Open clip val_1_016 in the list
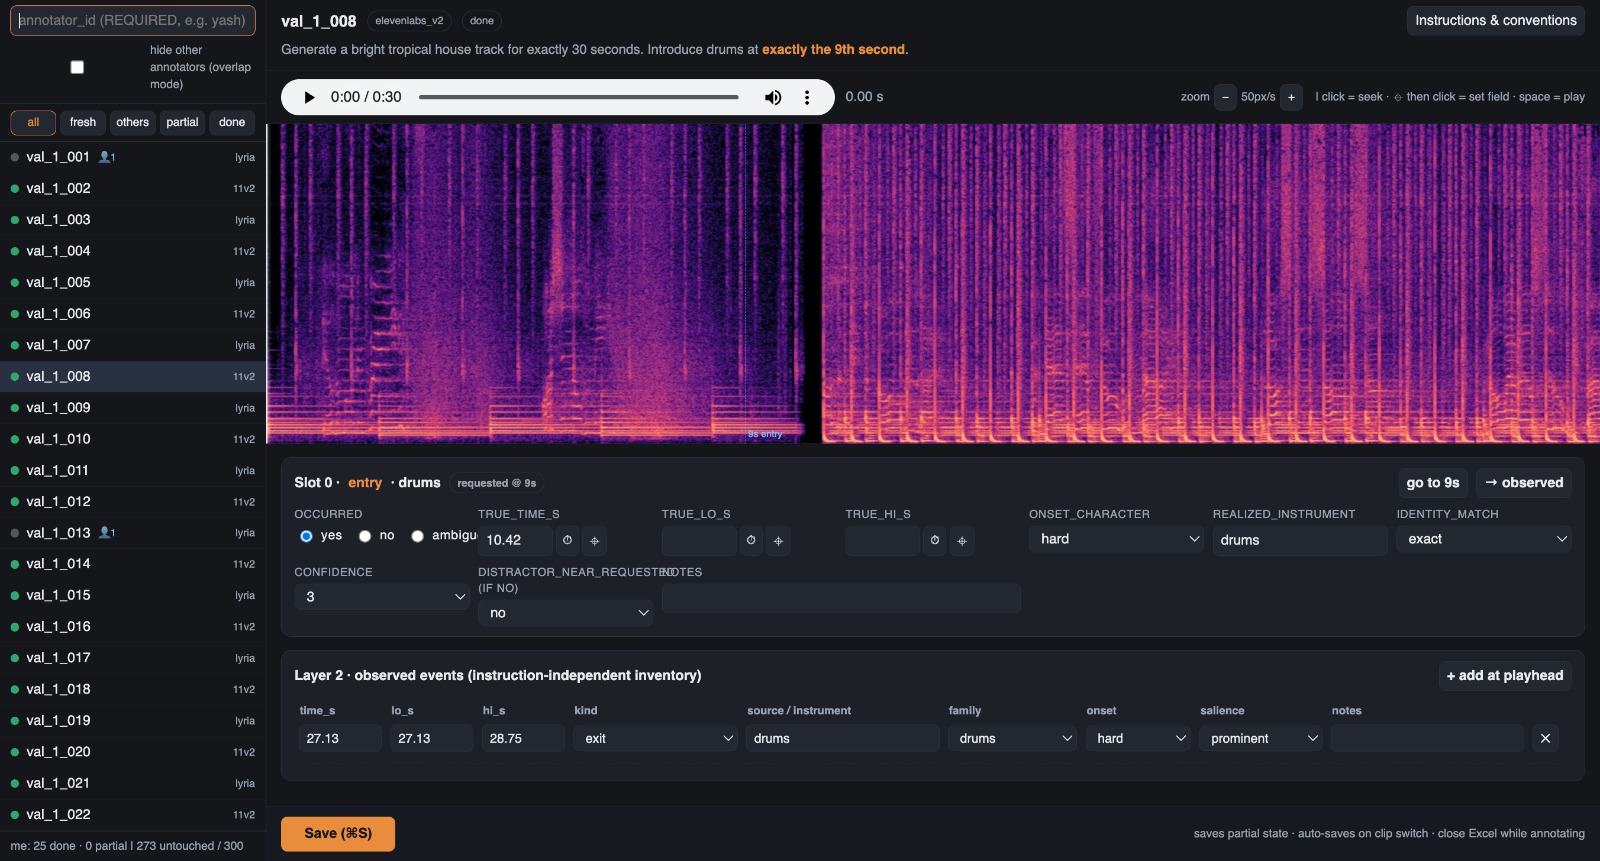The height and width of the screenshot is (861, 1600). point(133,627)
